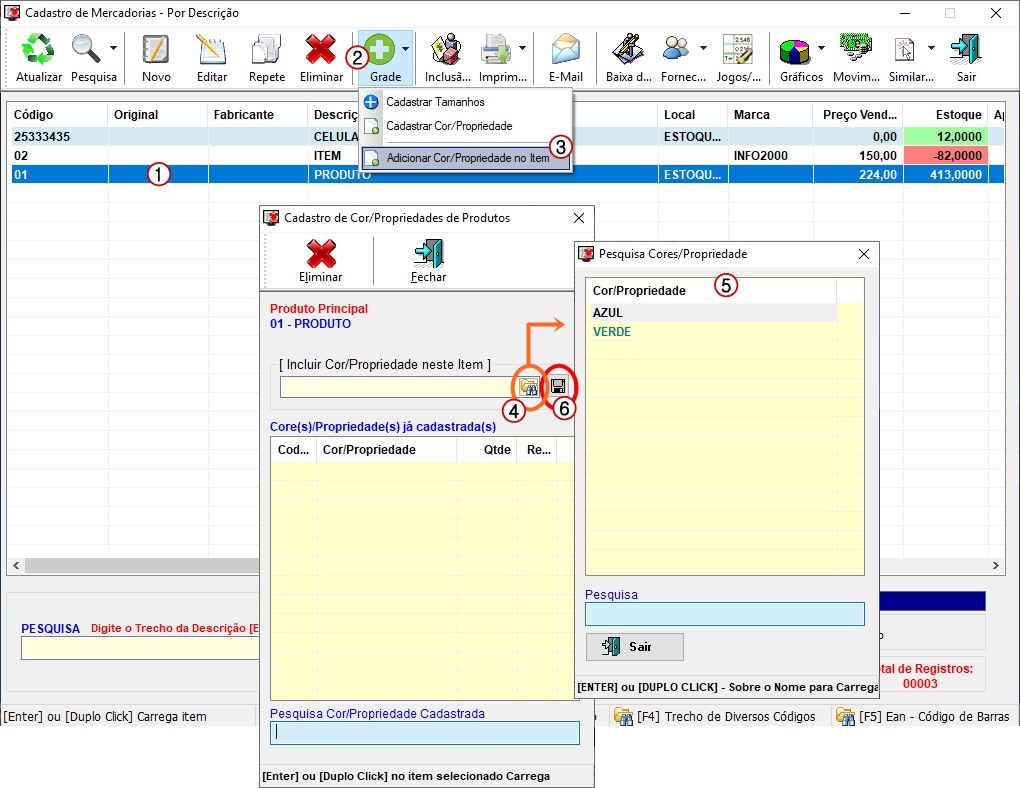Open the Fornecedores dropdown arrow

click(x=703, y=48)
